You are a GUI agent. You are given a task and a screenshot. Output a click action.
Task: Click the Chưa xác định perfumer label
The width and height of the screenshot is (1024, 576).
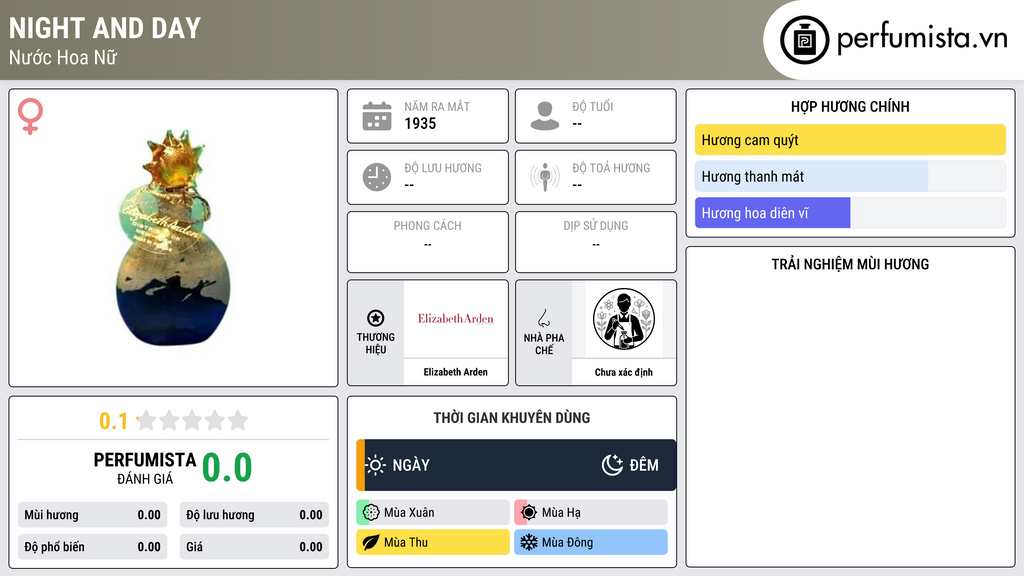(624, 372)
